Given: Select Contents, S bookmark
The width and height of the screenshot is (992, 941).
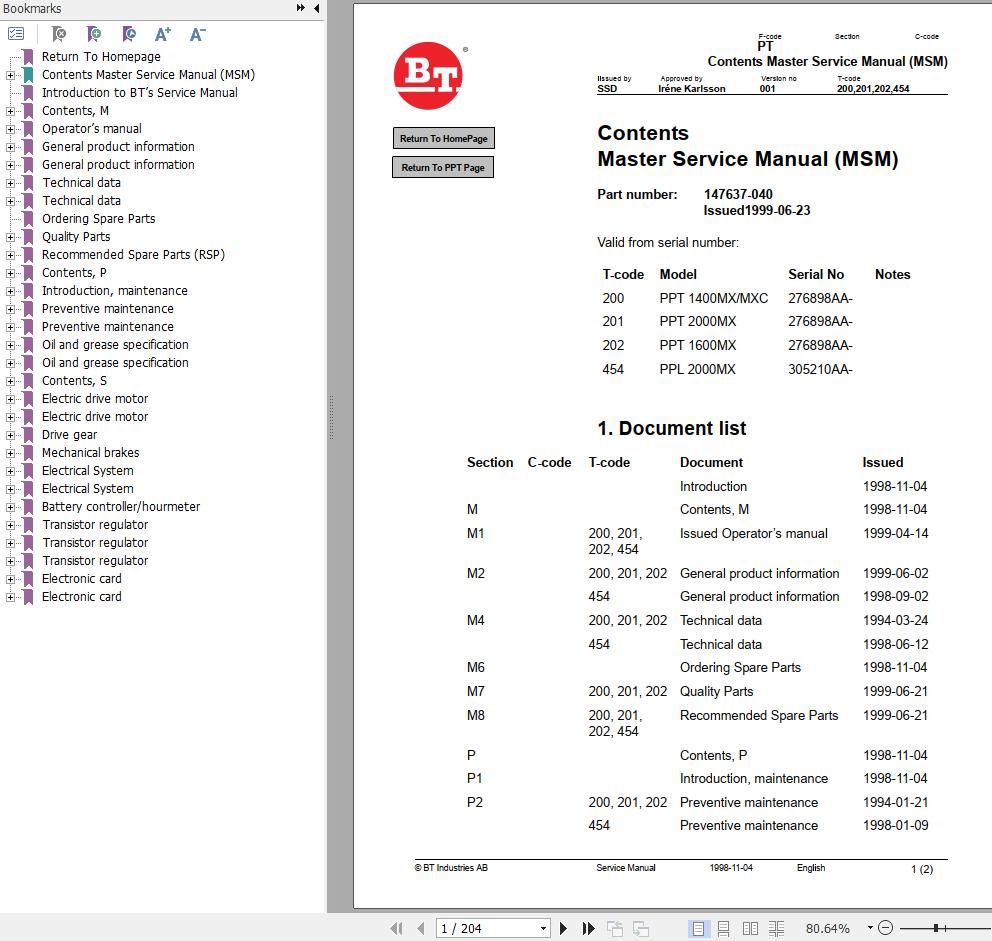Looking at the screenshot, I should 74,380.
